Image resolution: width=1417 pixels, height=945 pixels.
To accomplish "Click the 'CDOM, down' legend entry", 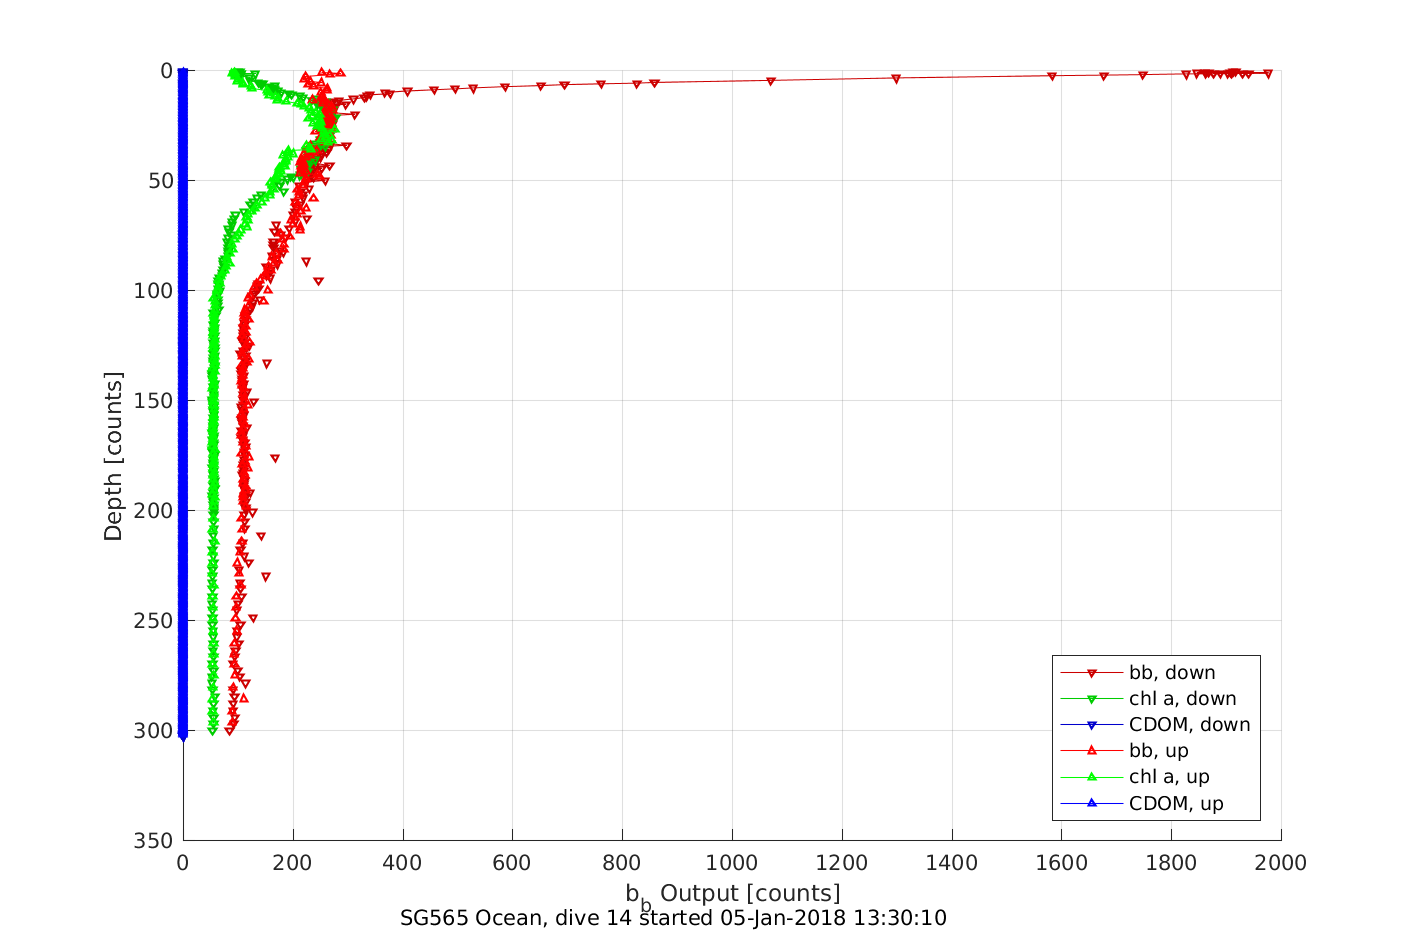I will tap(1155, 725).
